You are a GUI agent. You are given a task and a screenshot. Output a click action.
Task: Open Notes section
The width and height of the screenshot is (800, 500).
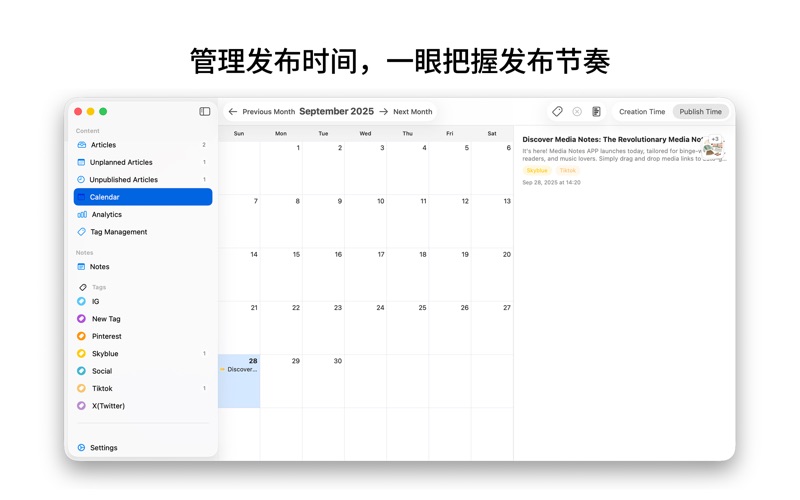pyautogui.click(x=143, y=267)
